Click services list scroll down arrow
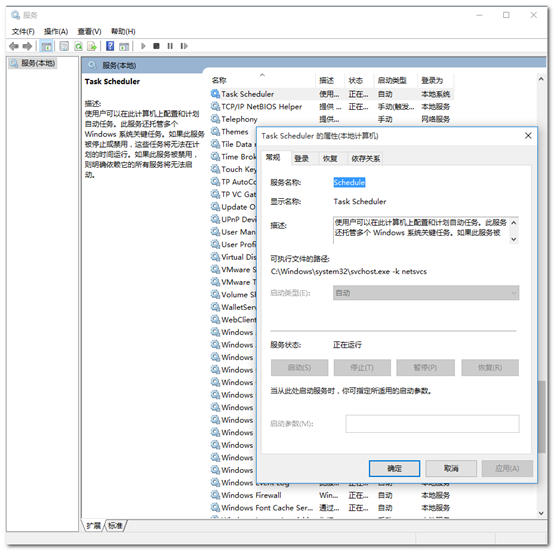The width and height of the screenshot is (554, 551). click(541, 513)
